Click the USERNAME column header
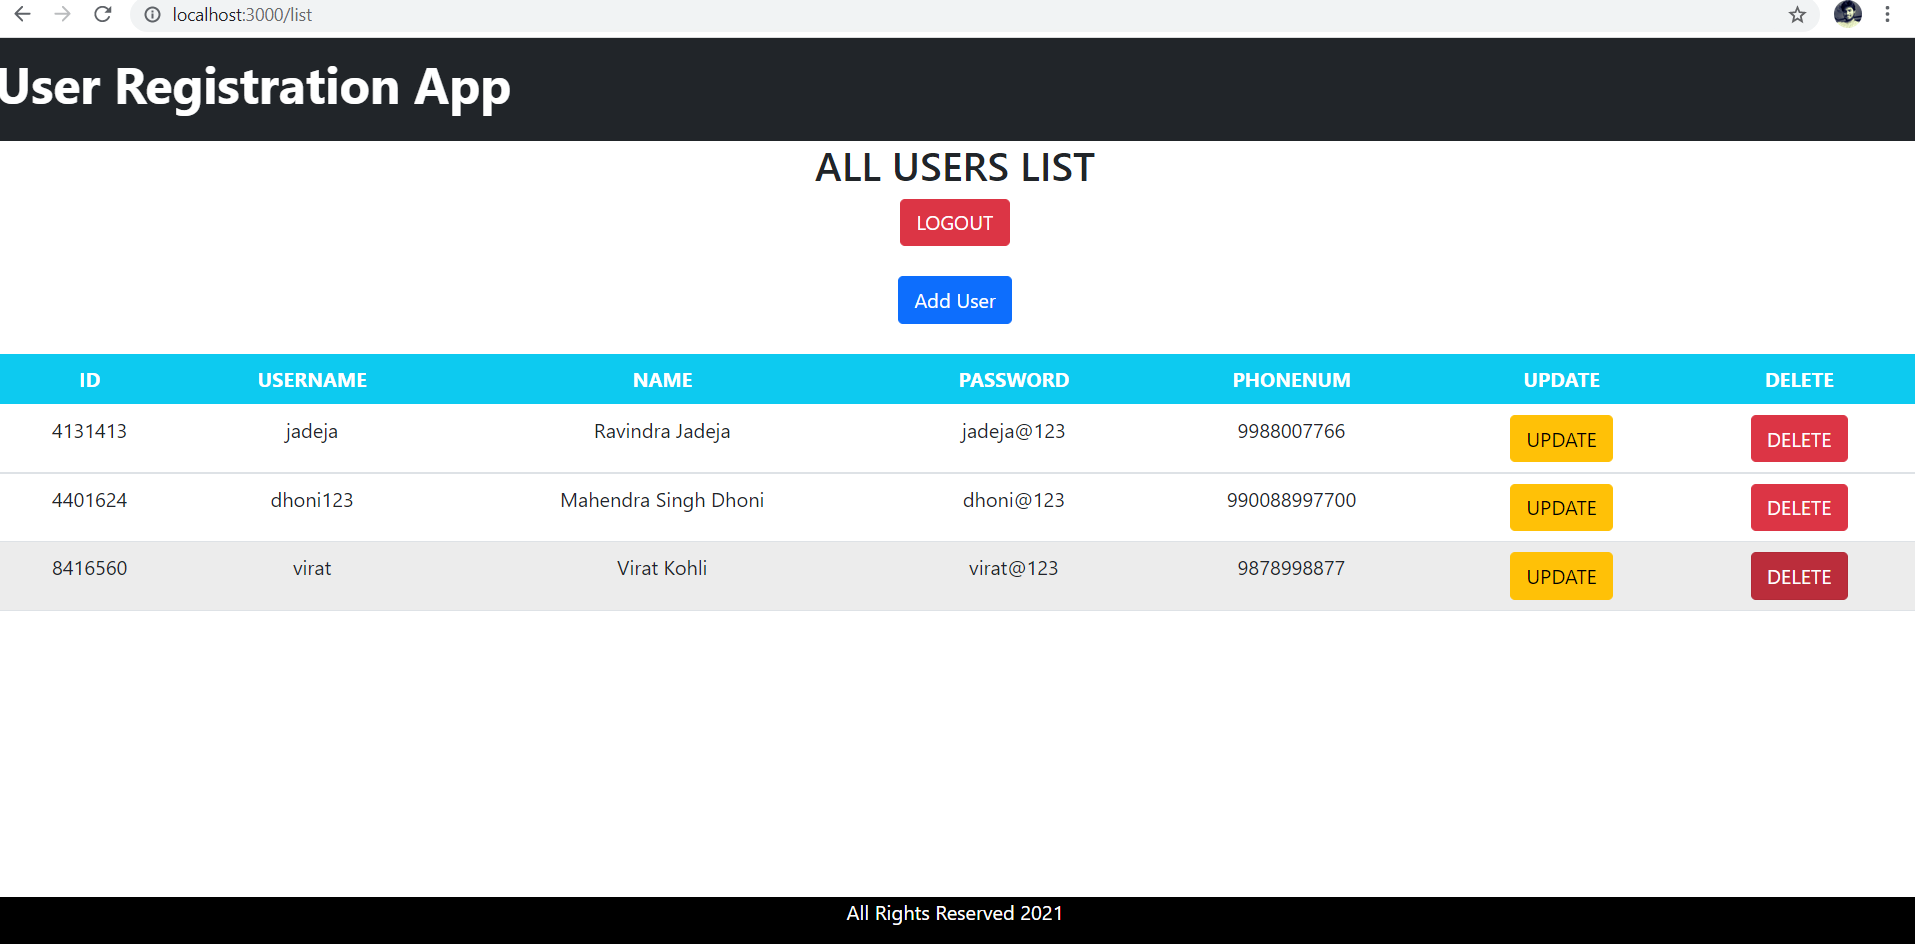Viewport: 1915px width, 944px height. tap(312, 380)
